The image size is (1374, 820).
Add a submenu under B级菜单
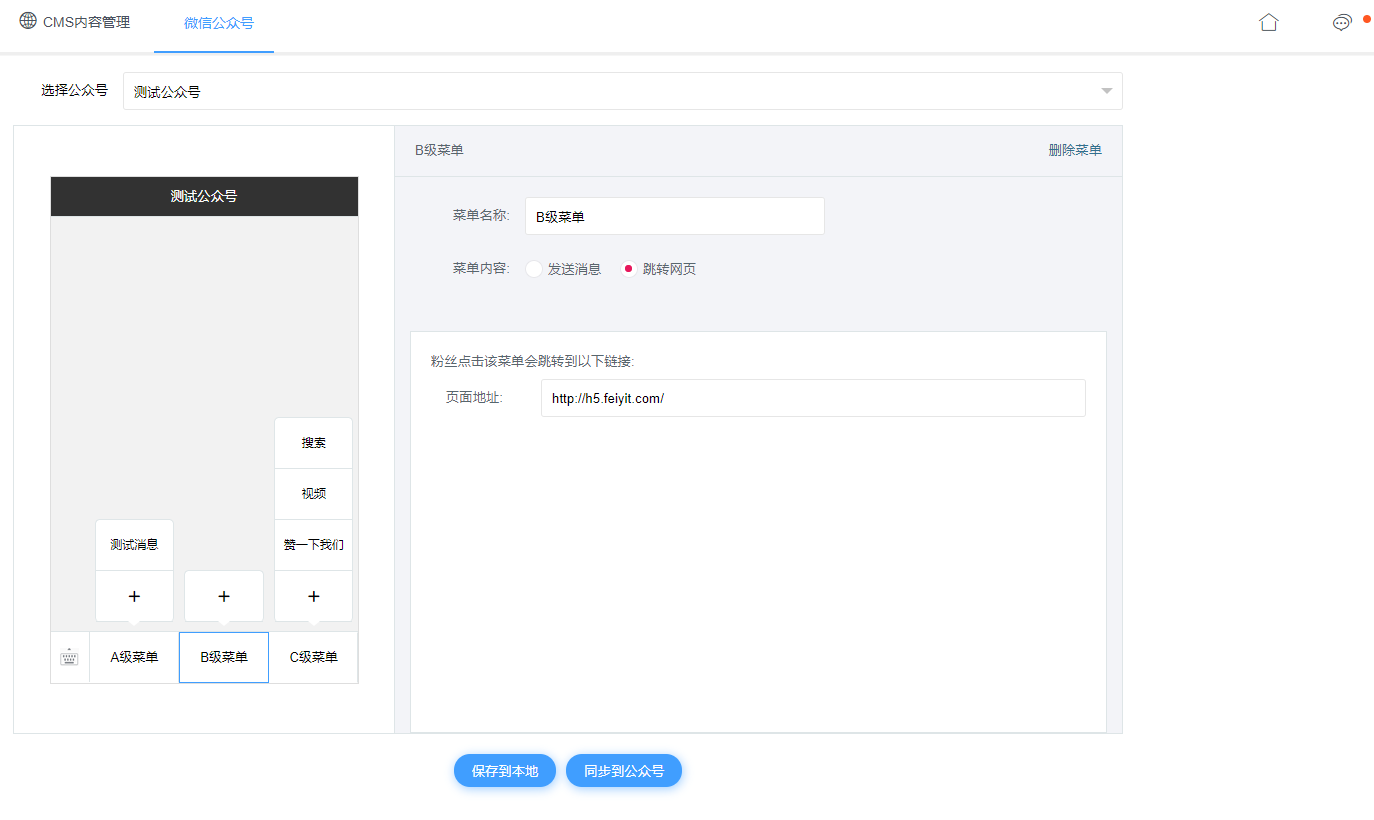click(x=224, y=596)
